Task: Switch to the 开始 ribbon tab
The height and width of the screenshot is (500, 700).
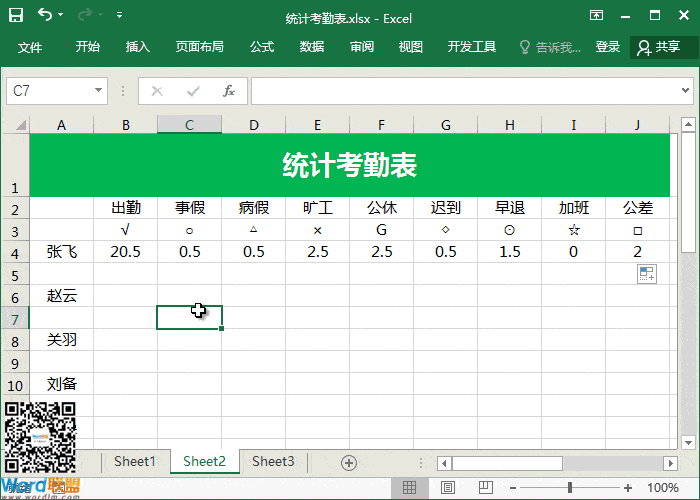Action: pos(88,46)
